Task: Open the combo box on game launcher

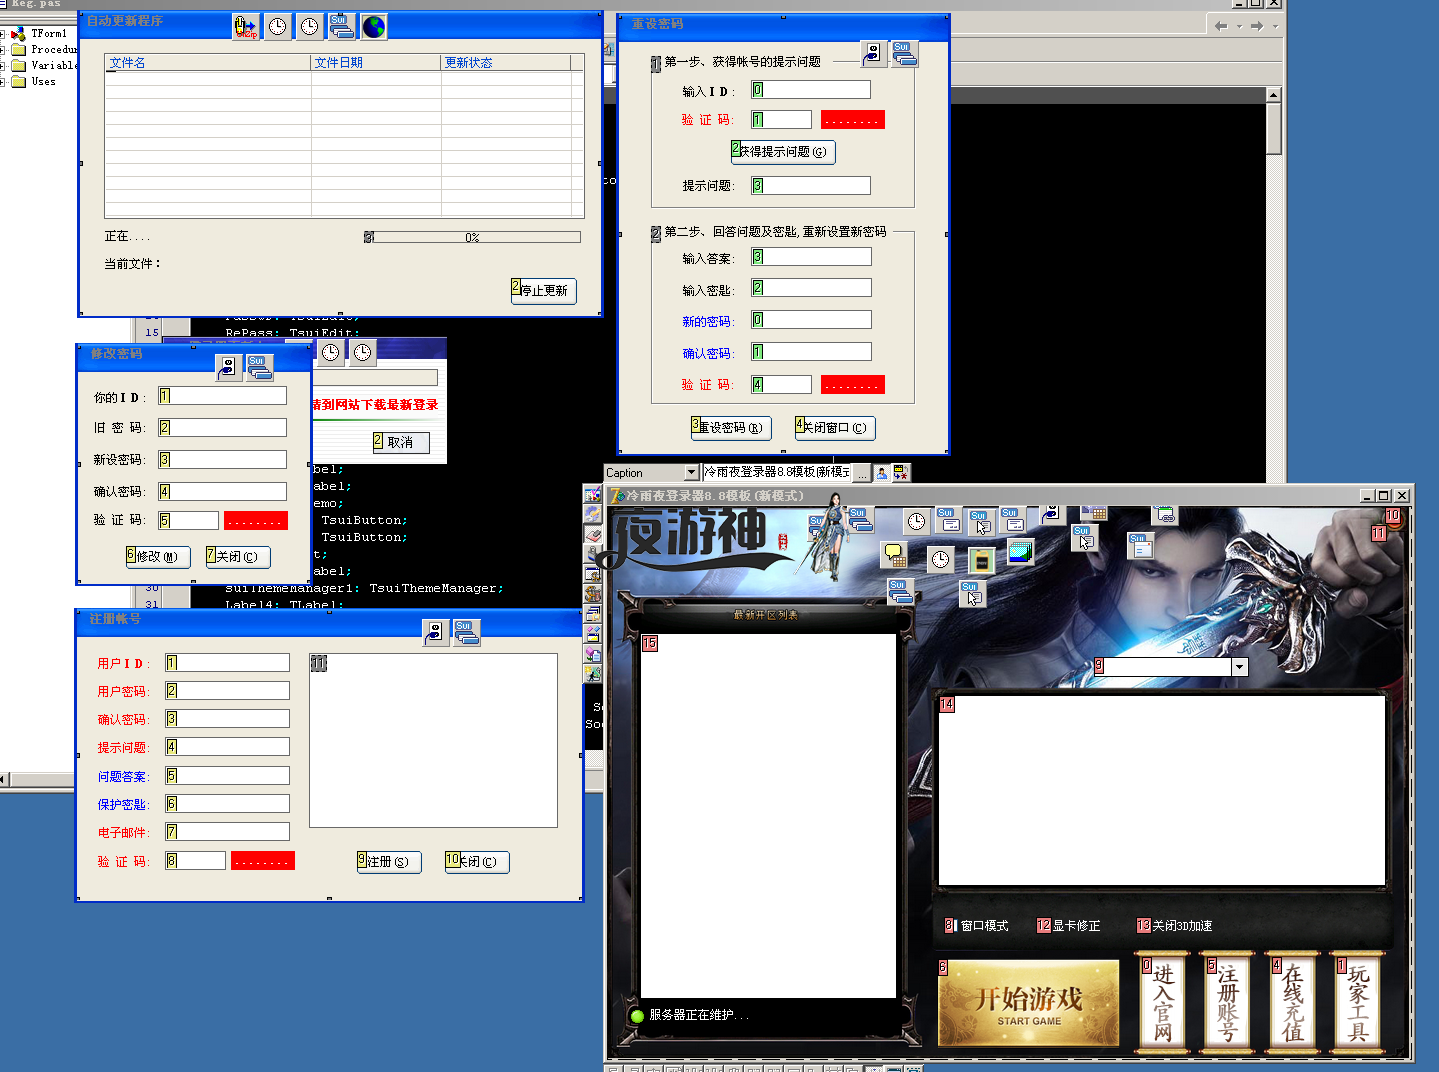Action: [1240, 667]
